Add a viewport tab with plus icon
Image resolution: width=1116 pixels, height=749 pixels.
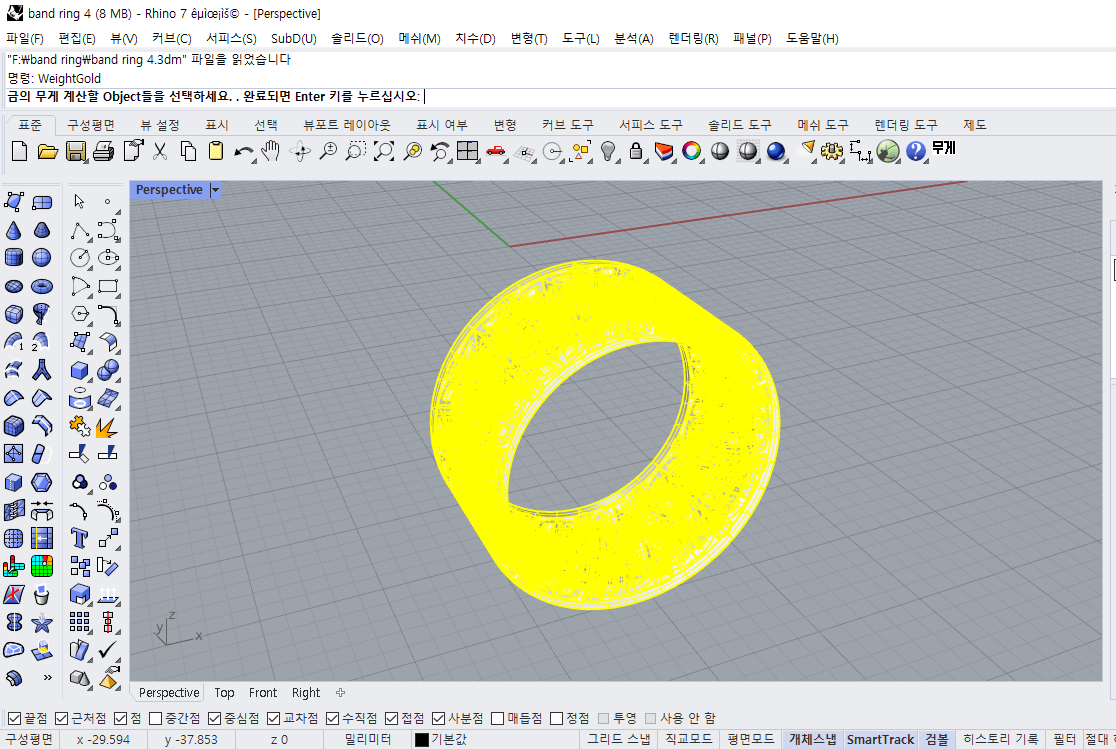(340, 693)
